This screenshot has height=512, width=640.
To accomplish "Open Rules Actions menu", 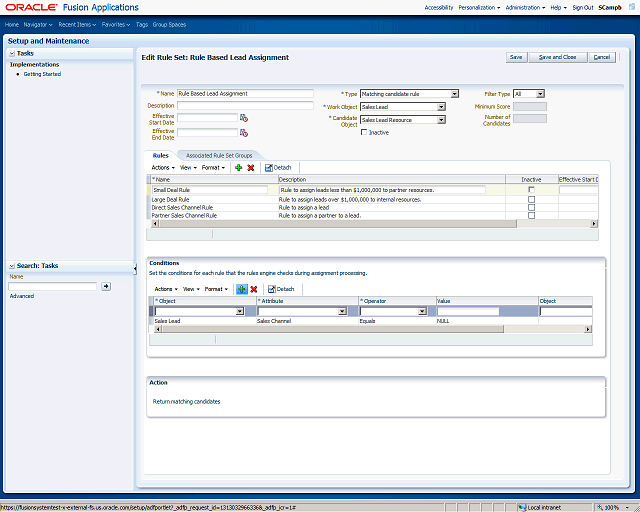I will 163,167.
